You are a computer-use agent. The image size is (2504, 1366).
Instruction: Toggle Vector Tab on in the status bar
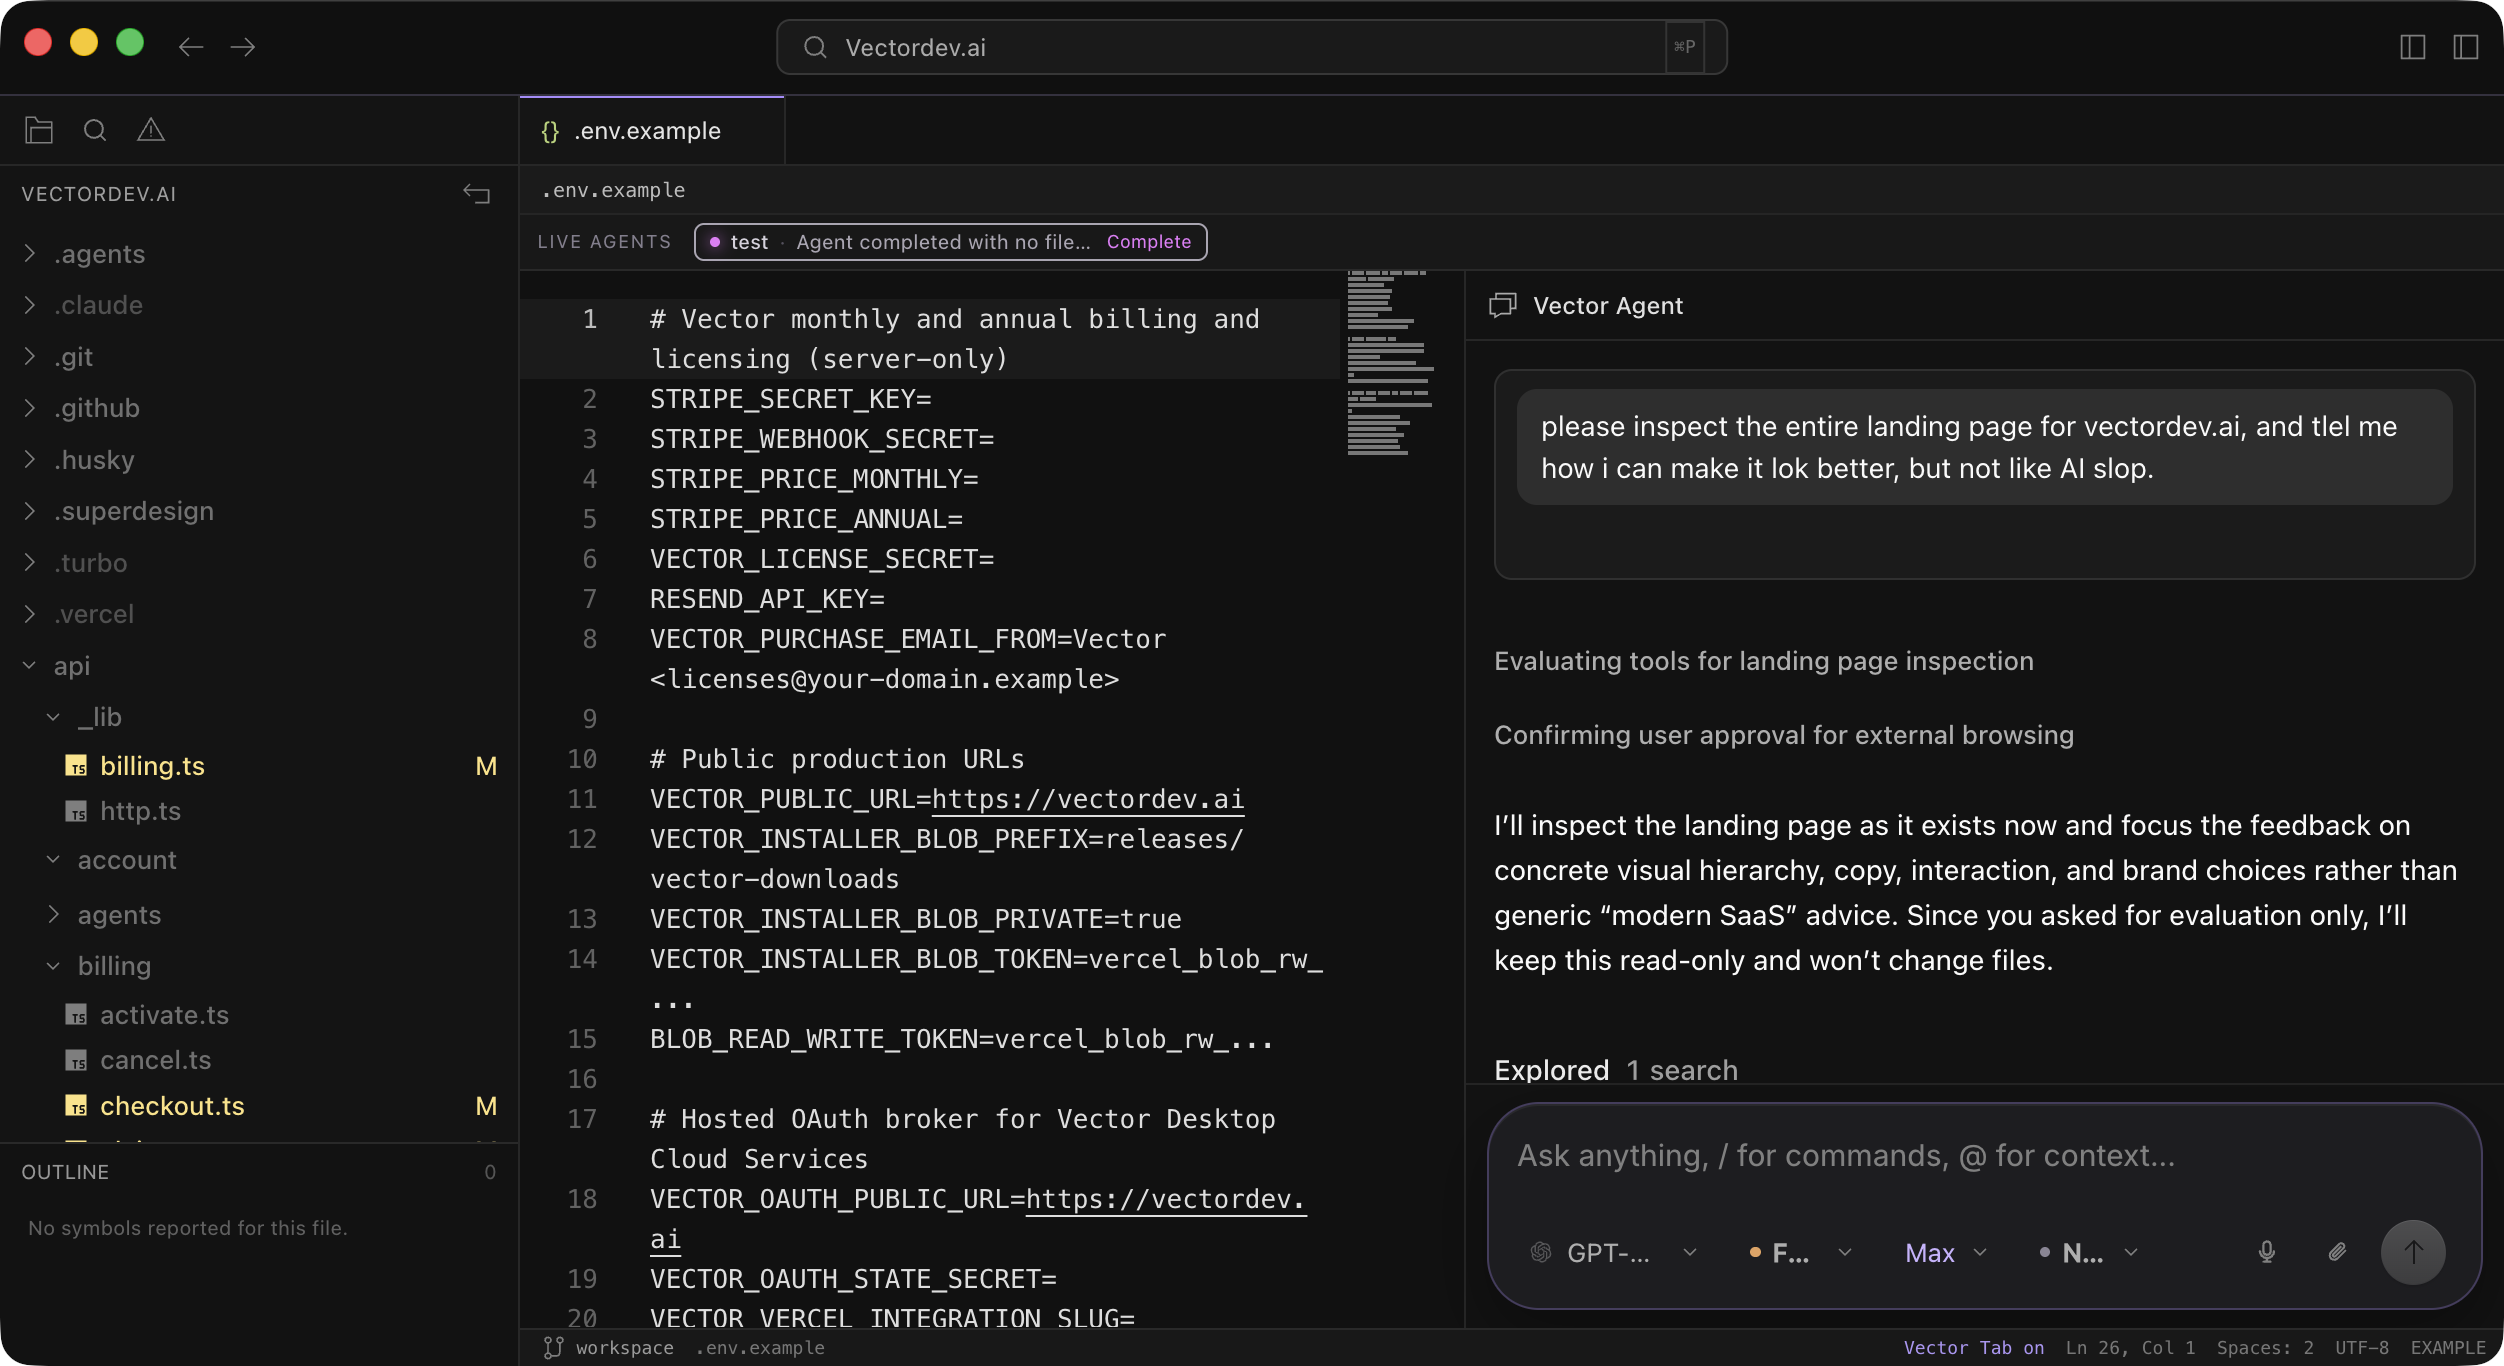[x=1973, y=1348]
